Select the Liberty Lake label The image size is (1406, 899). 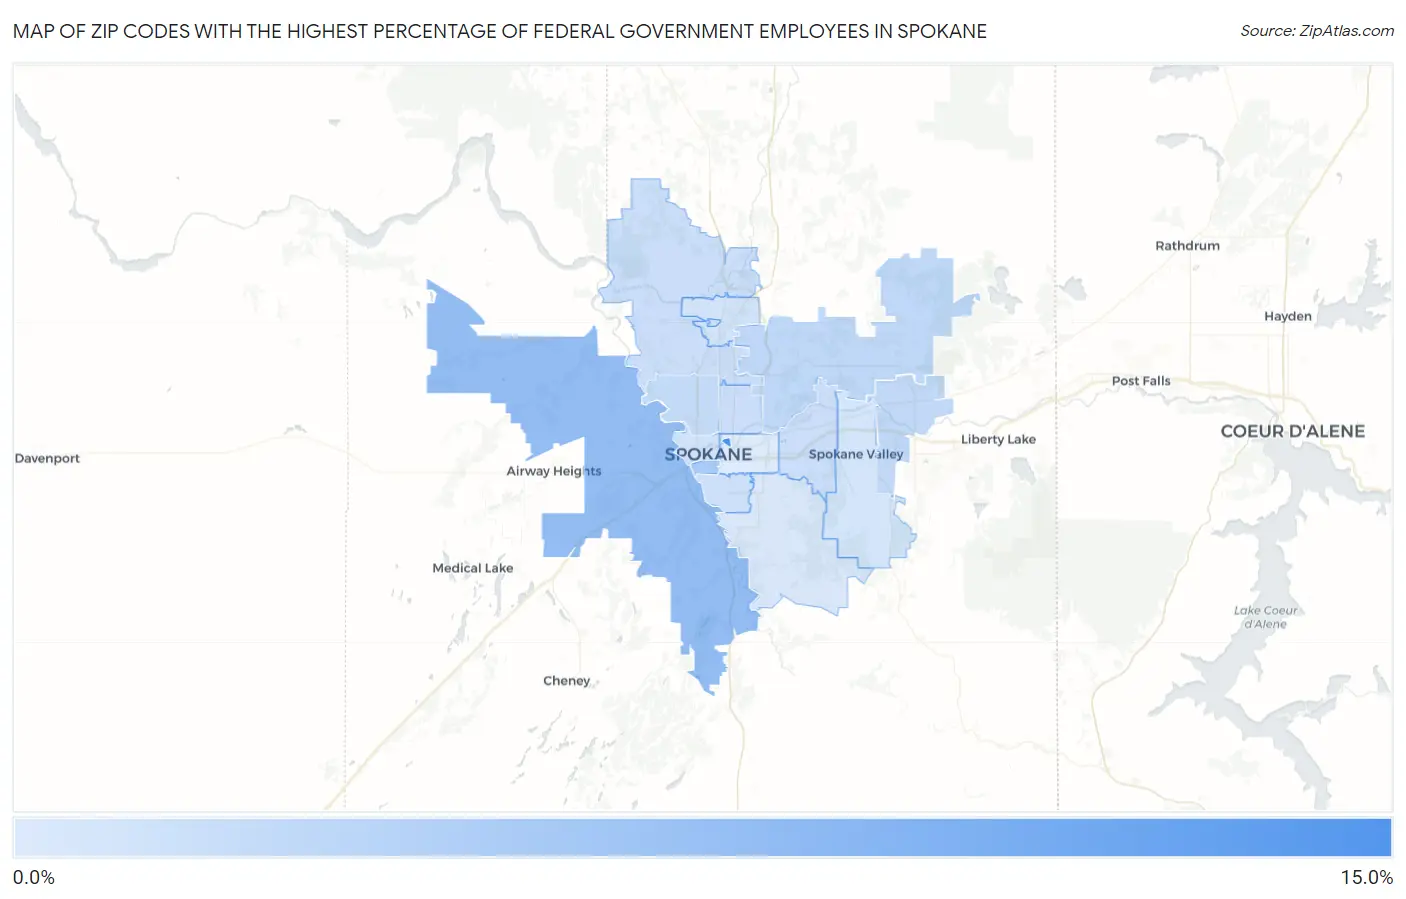click(998, 439)
